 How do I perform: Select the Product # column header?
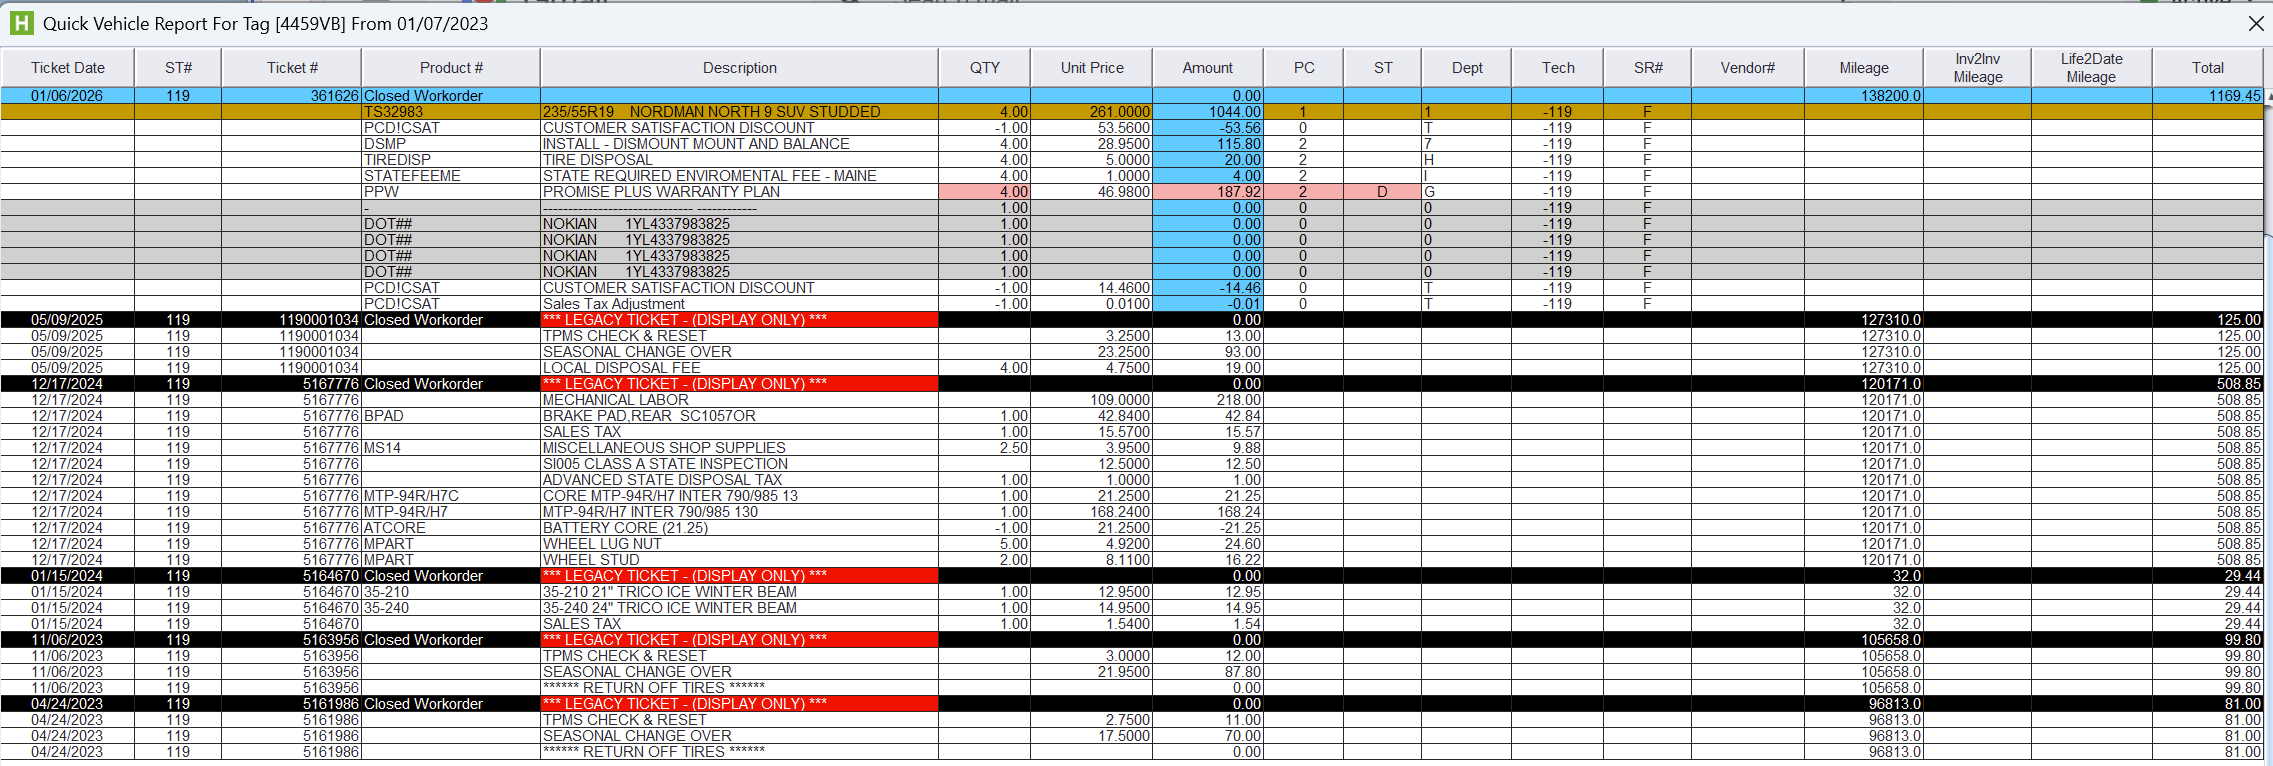(450, 68)
